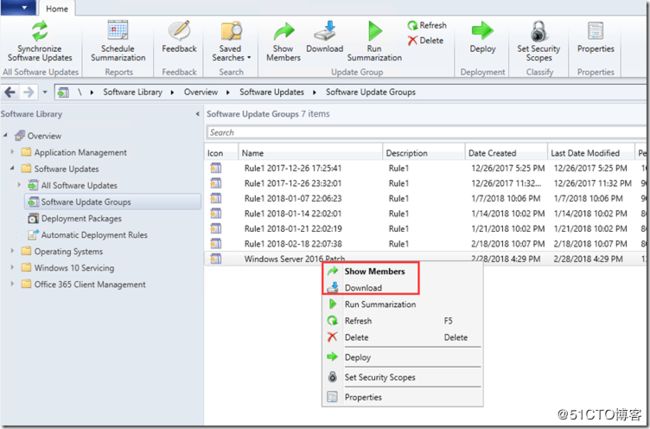650x429 pixels.
Task: Click Overview breadcrumb in address bar
Action: pos(201,92)
